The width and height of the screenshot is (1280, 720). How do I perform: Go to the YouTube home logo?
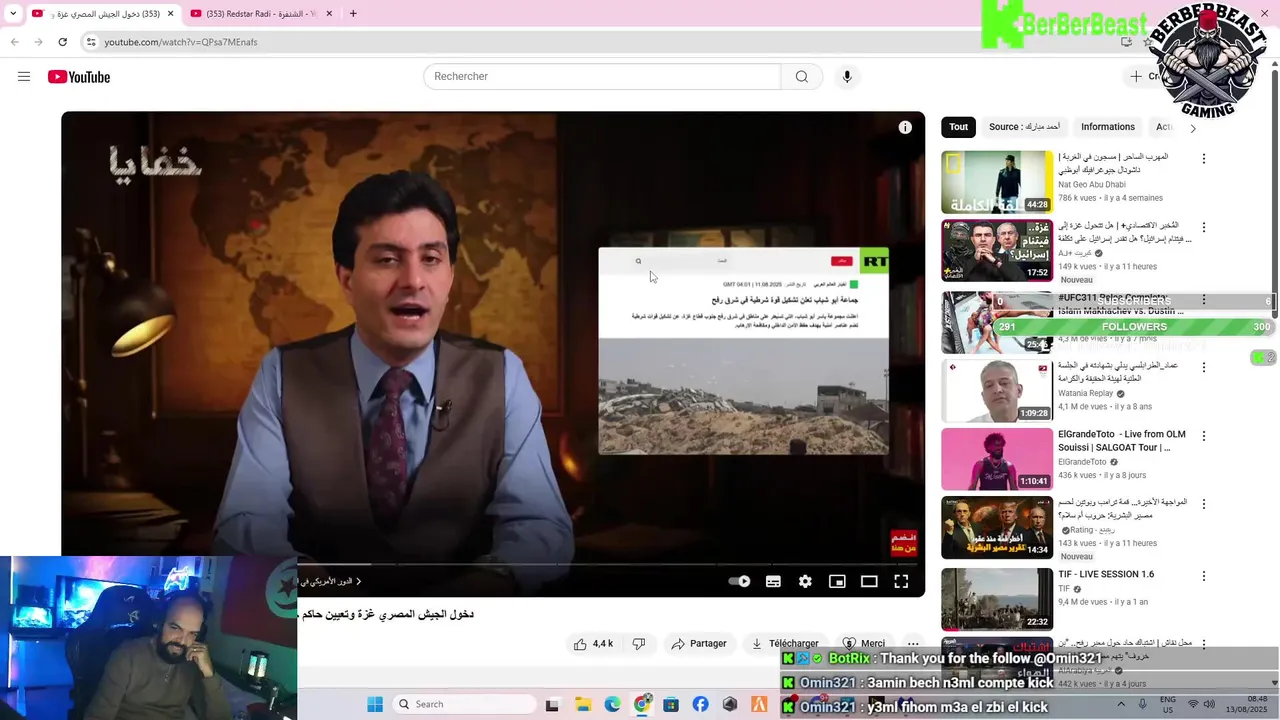[79, 77]
